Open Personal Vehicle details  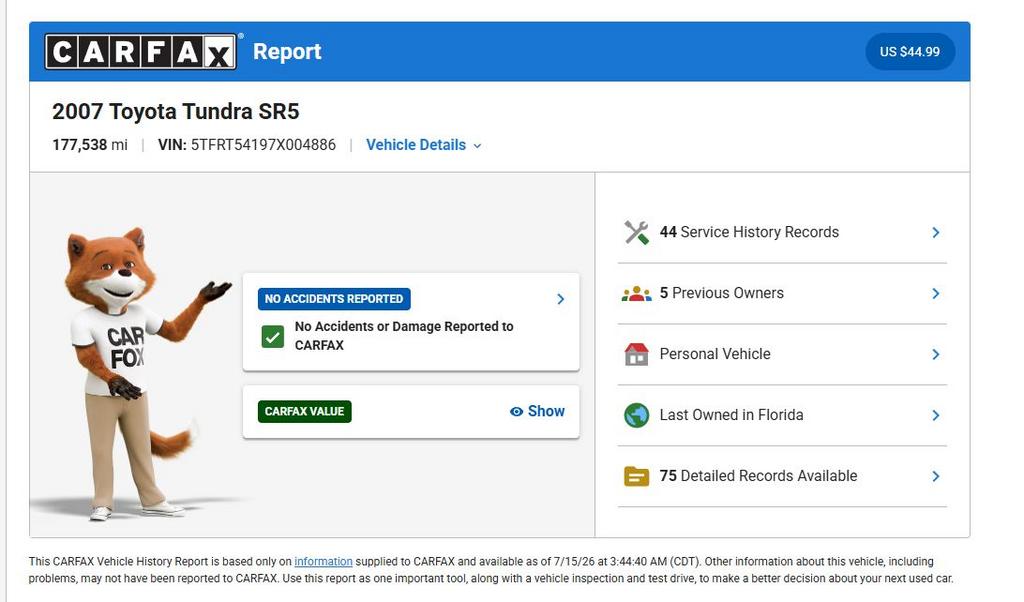coord(782,355)
